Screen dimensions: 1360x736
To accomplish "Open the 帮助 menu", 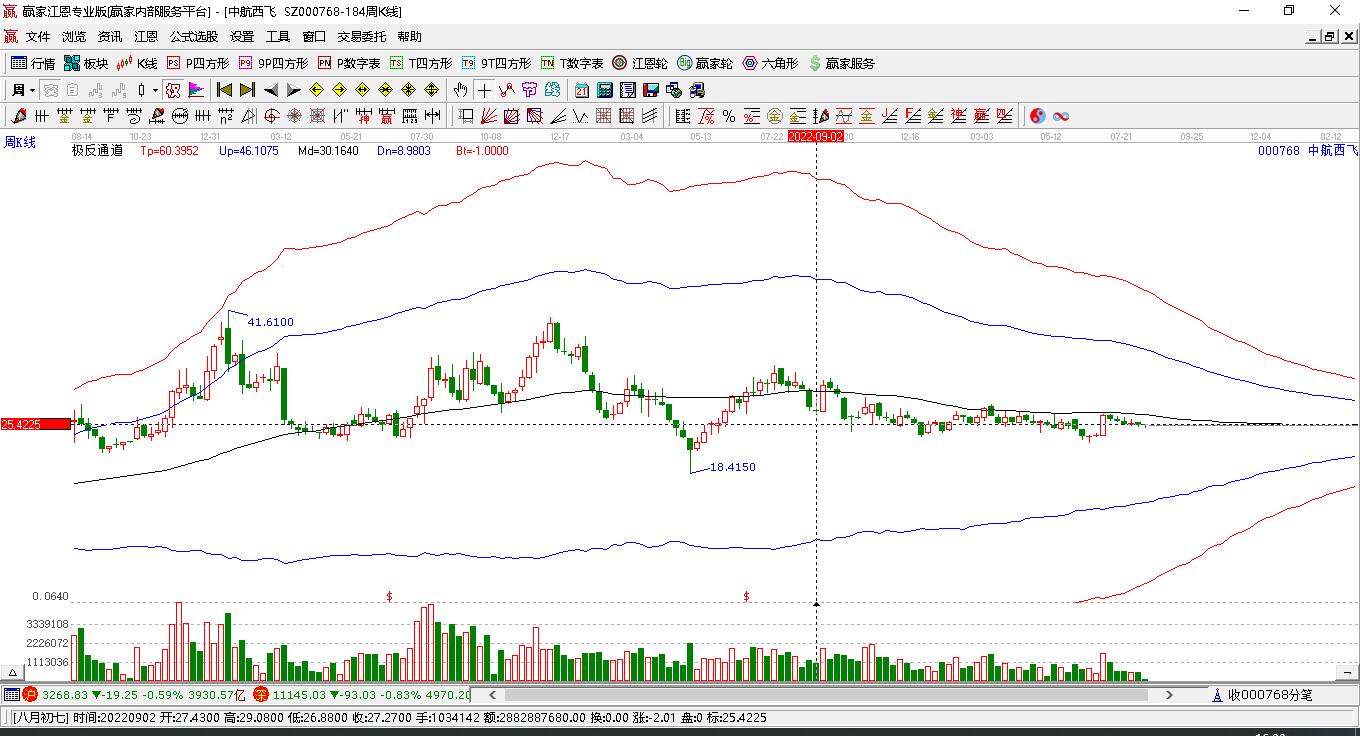I will 410,37.
